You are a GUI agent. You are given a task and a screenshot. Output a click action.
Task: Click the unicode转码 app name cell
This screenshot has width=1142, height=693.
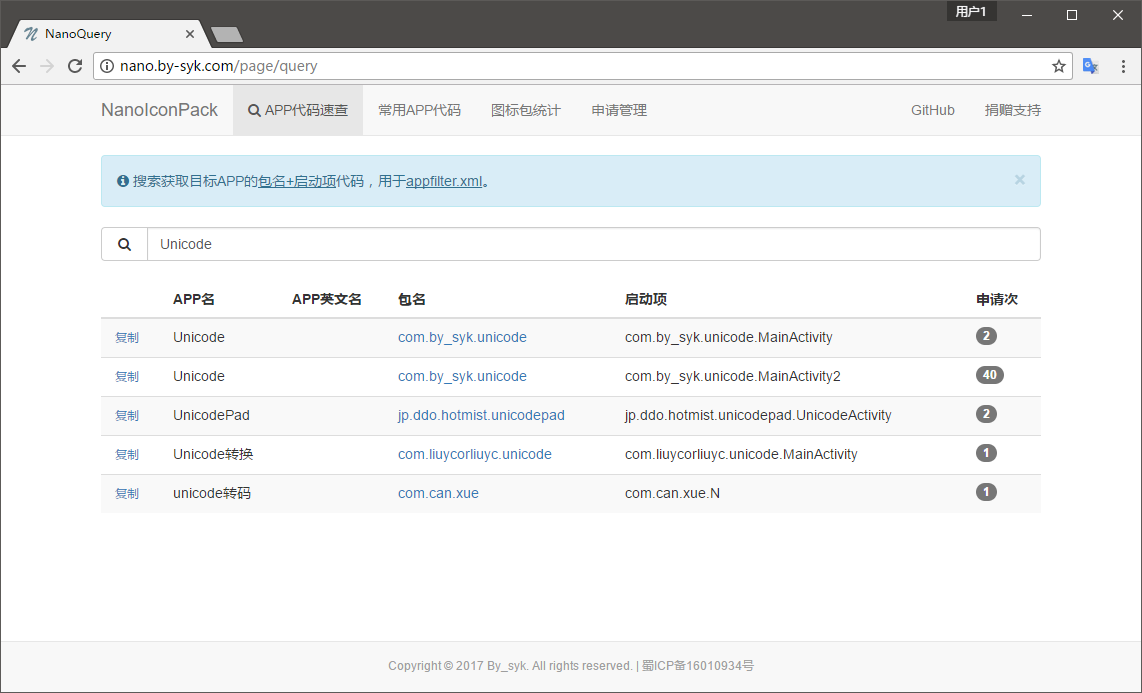point(212,494)
